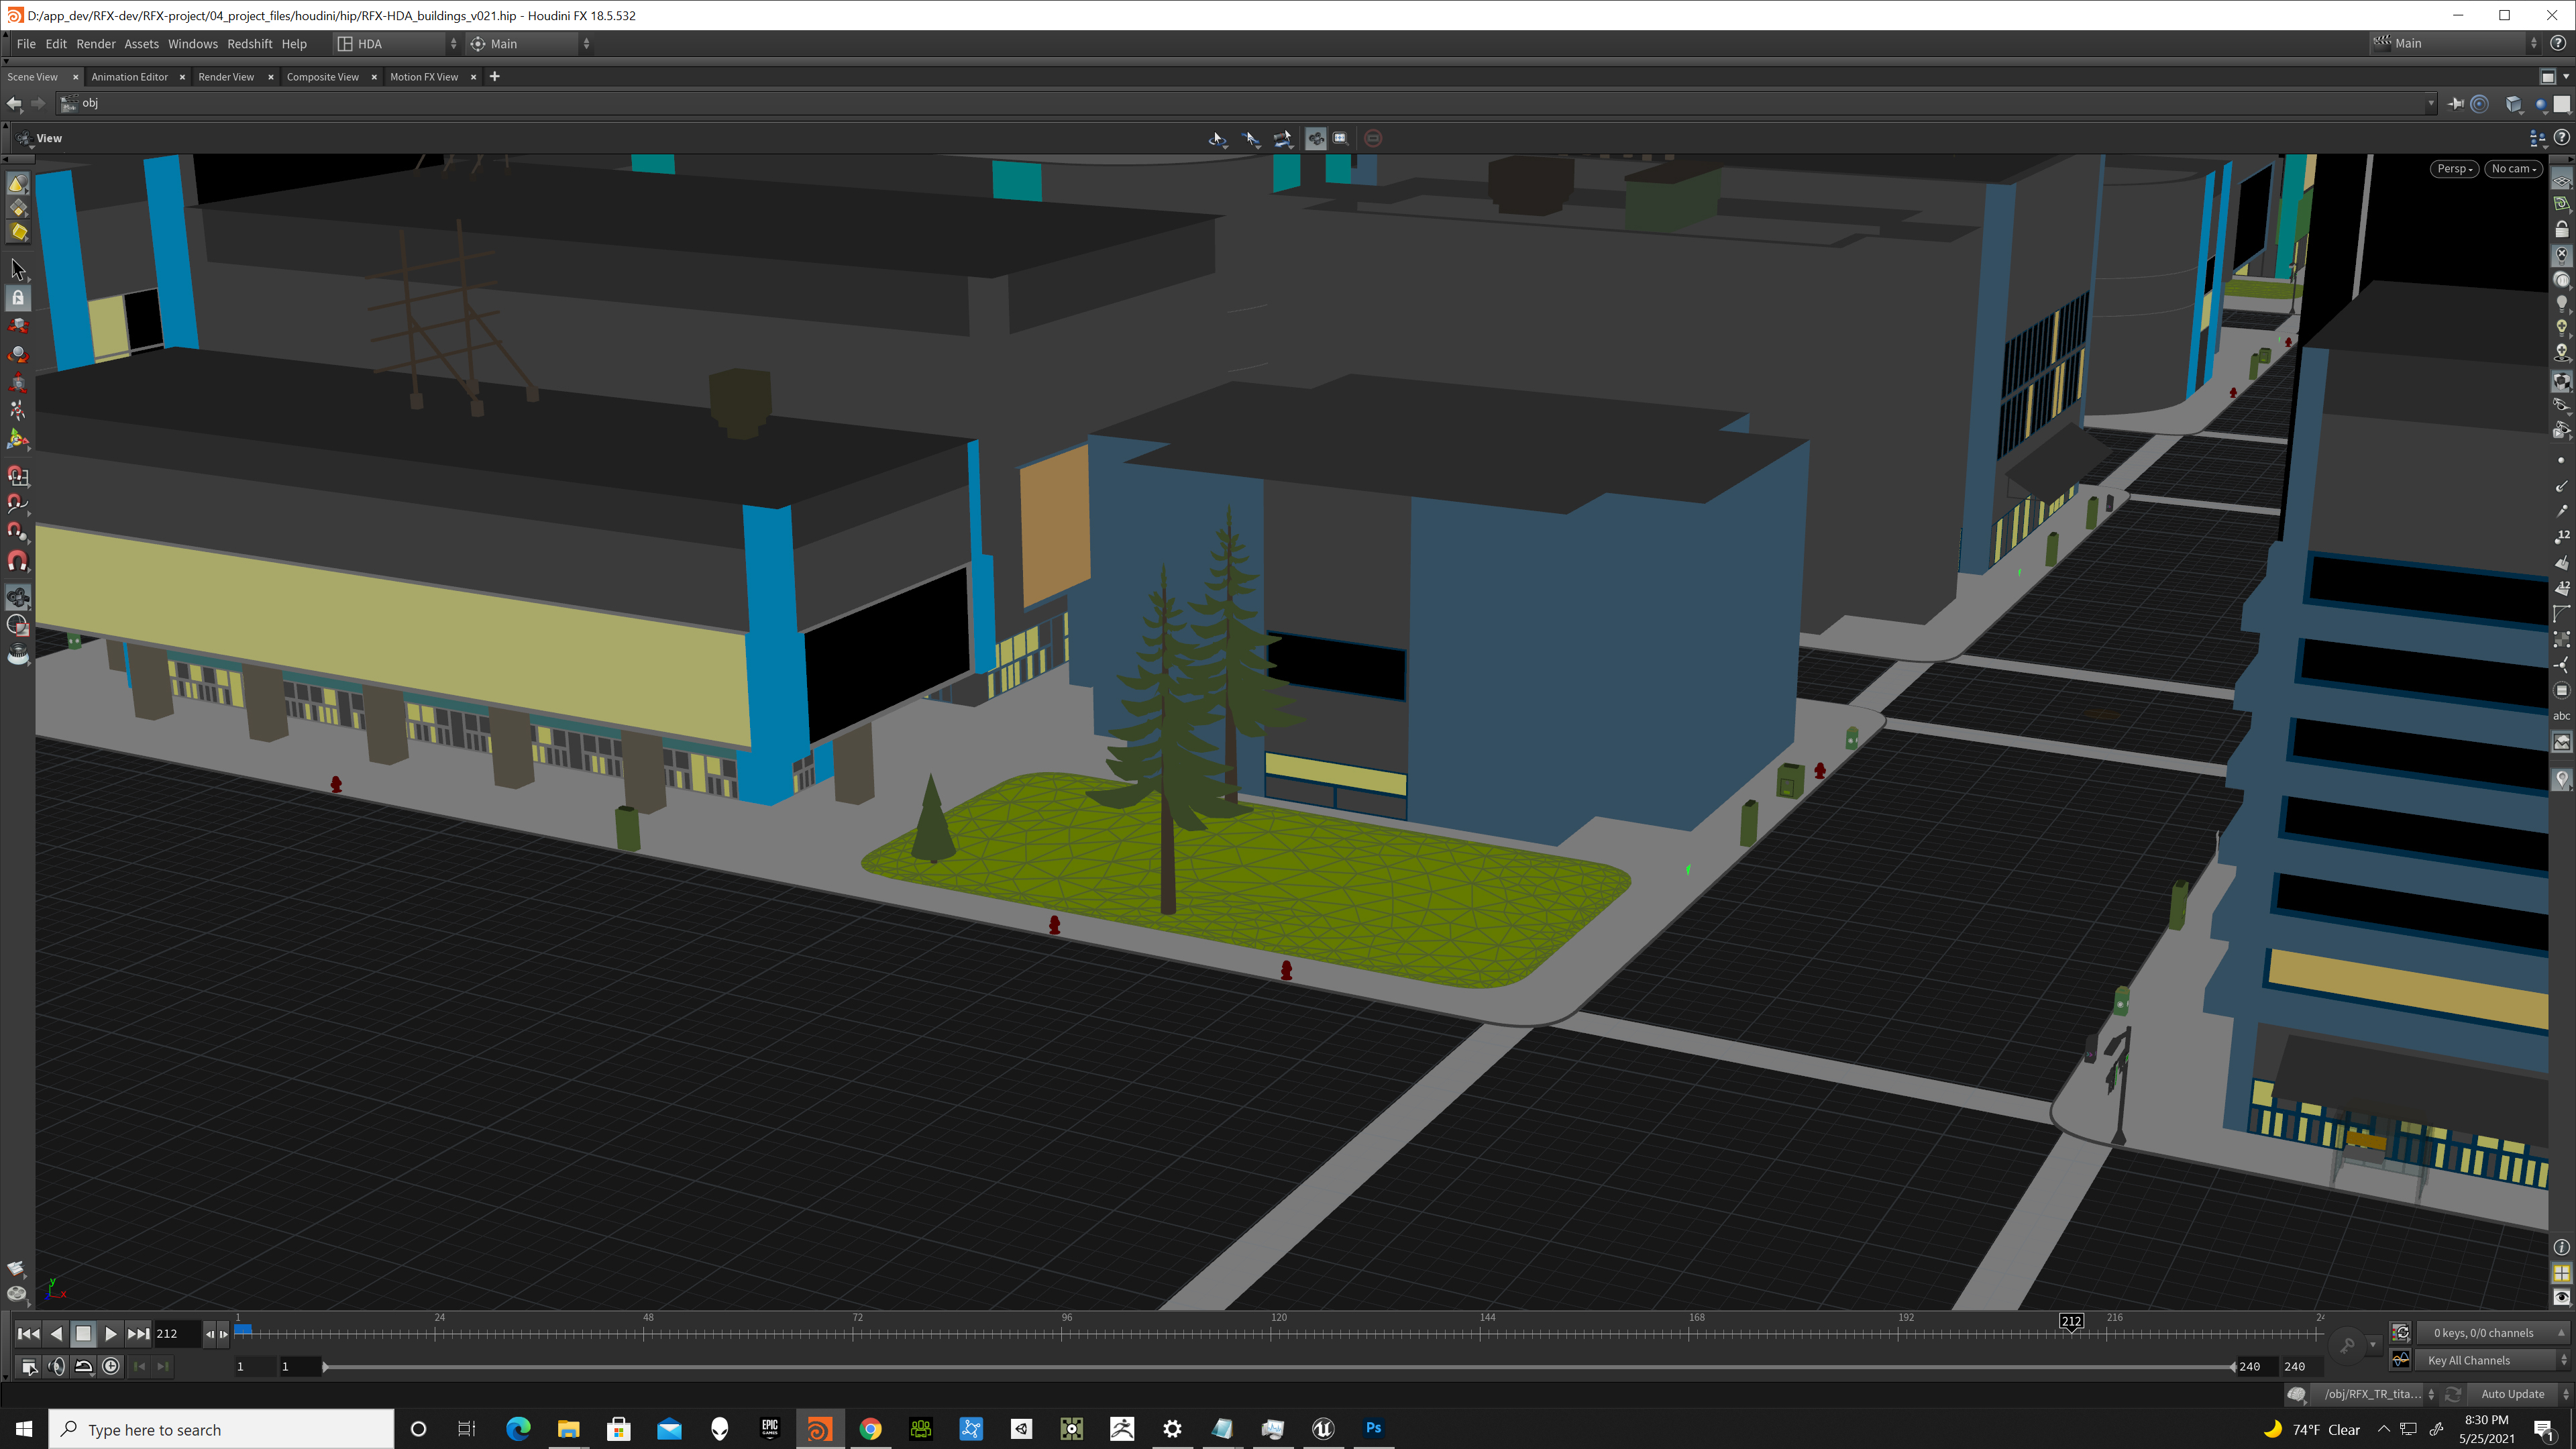Select the Dynamics selection mode icon
The image size is (2576, 1449).
click(x=18, y=232)
